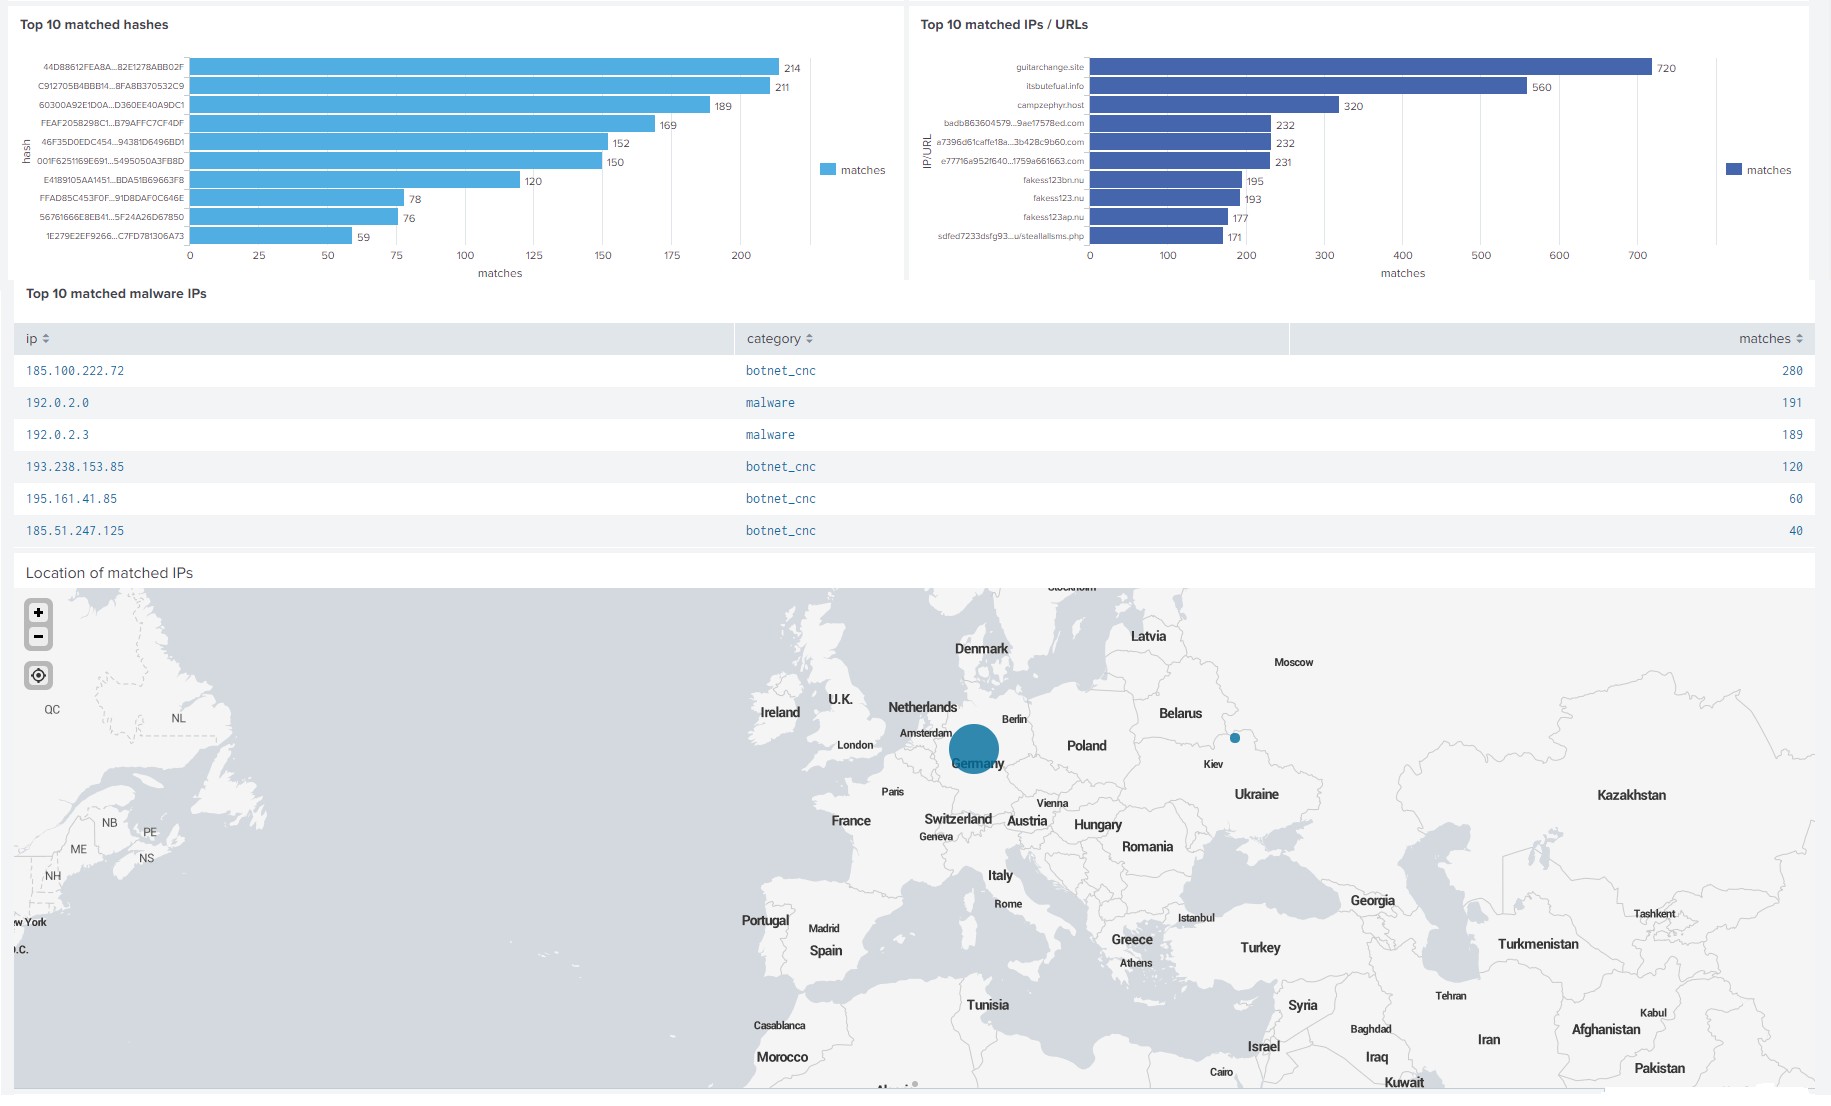The width and height of the screenshot is (1831, 1106).
Task: Click the matches value 280 link
Action: [1793, 370]
